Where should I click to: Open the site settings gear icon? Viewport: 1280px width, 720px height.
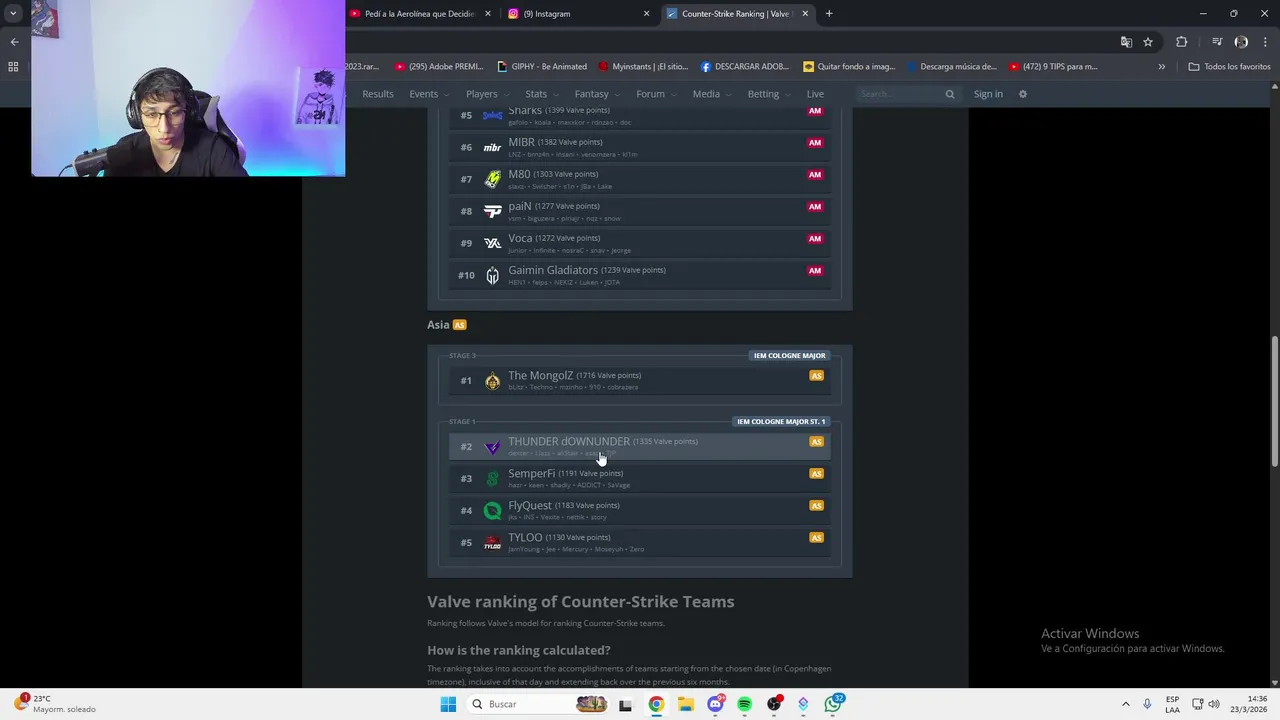(x=1022, y=94)
